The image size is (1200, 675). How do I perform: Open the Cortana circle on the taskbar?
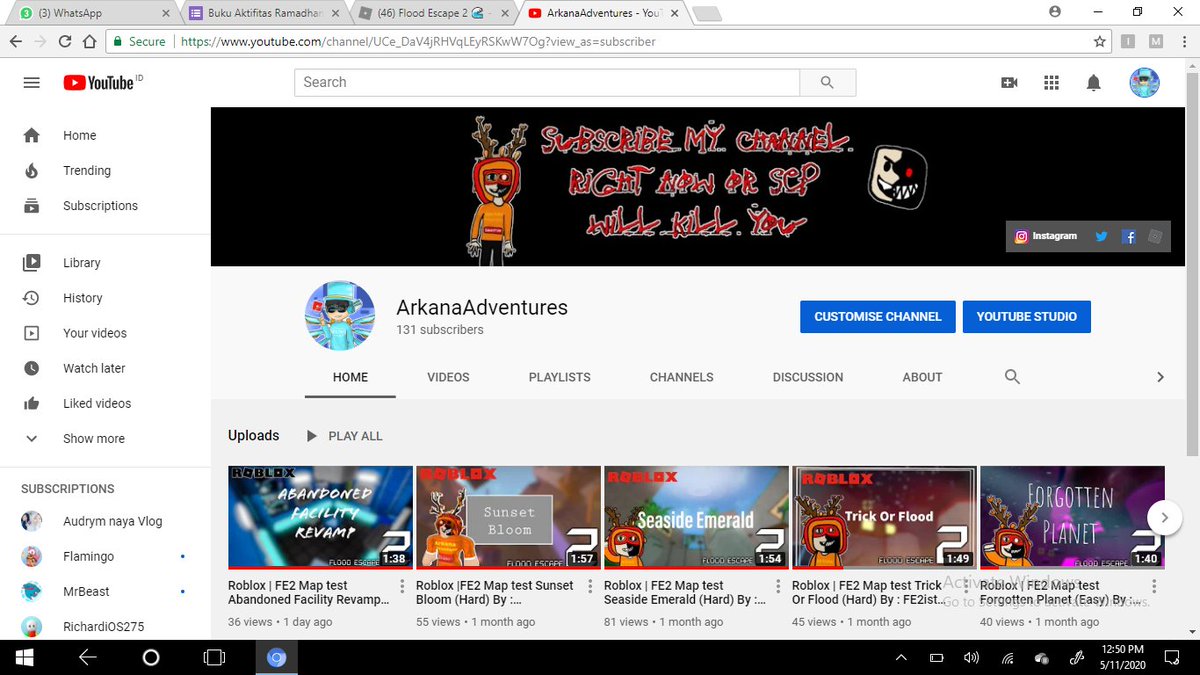tap(151, 657)
